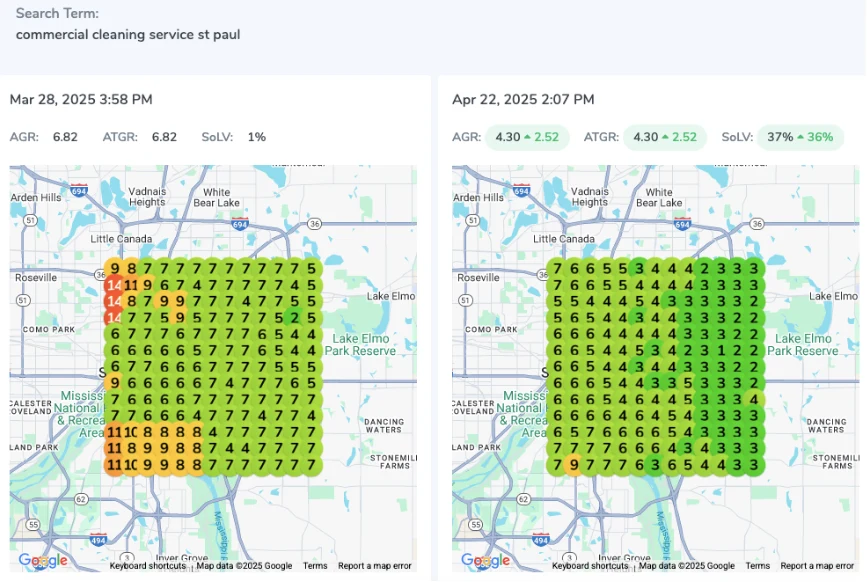The height and width of the screenshot is (582, 867).
Task: Click White Bear Lake label on the April 22 map
Action: pos(659,197)
